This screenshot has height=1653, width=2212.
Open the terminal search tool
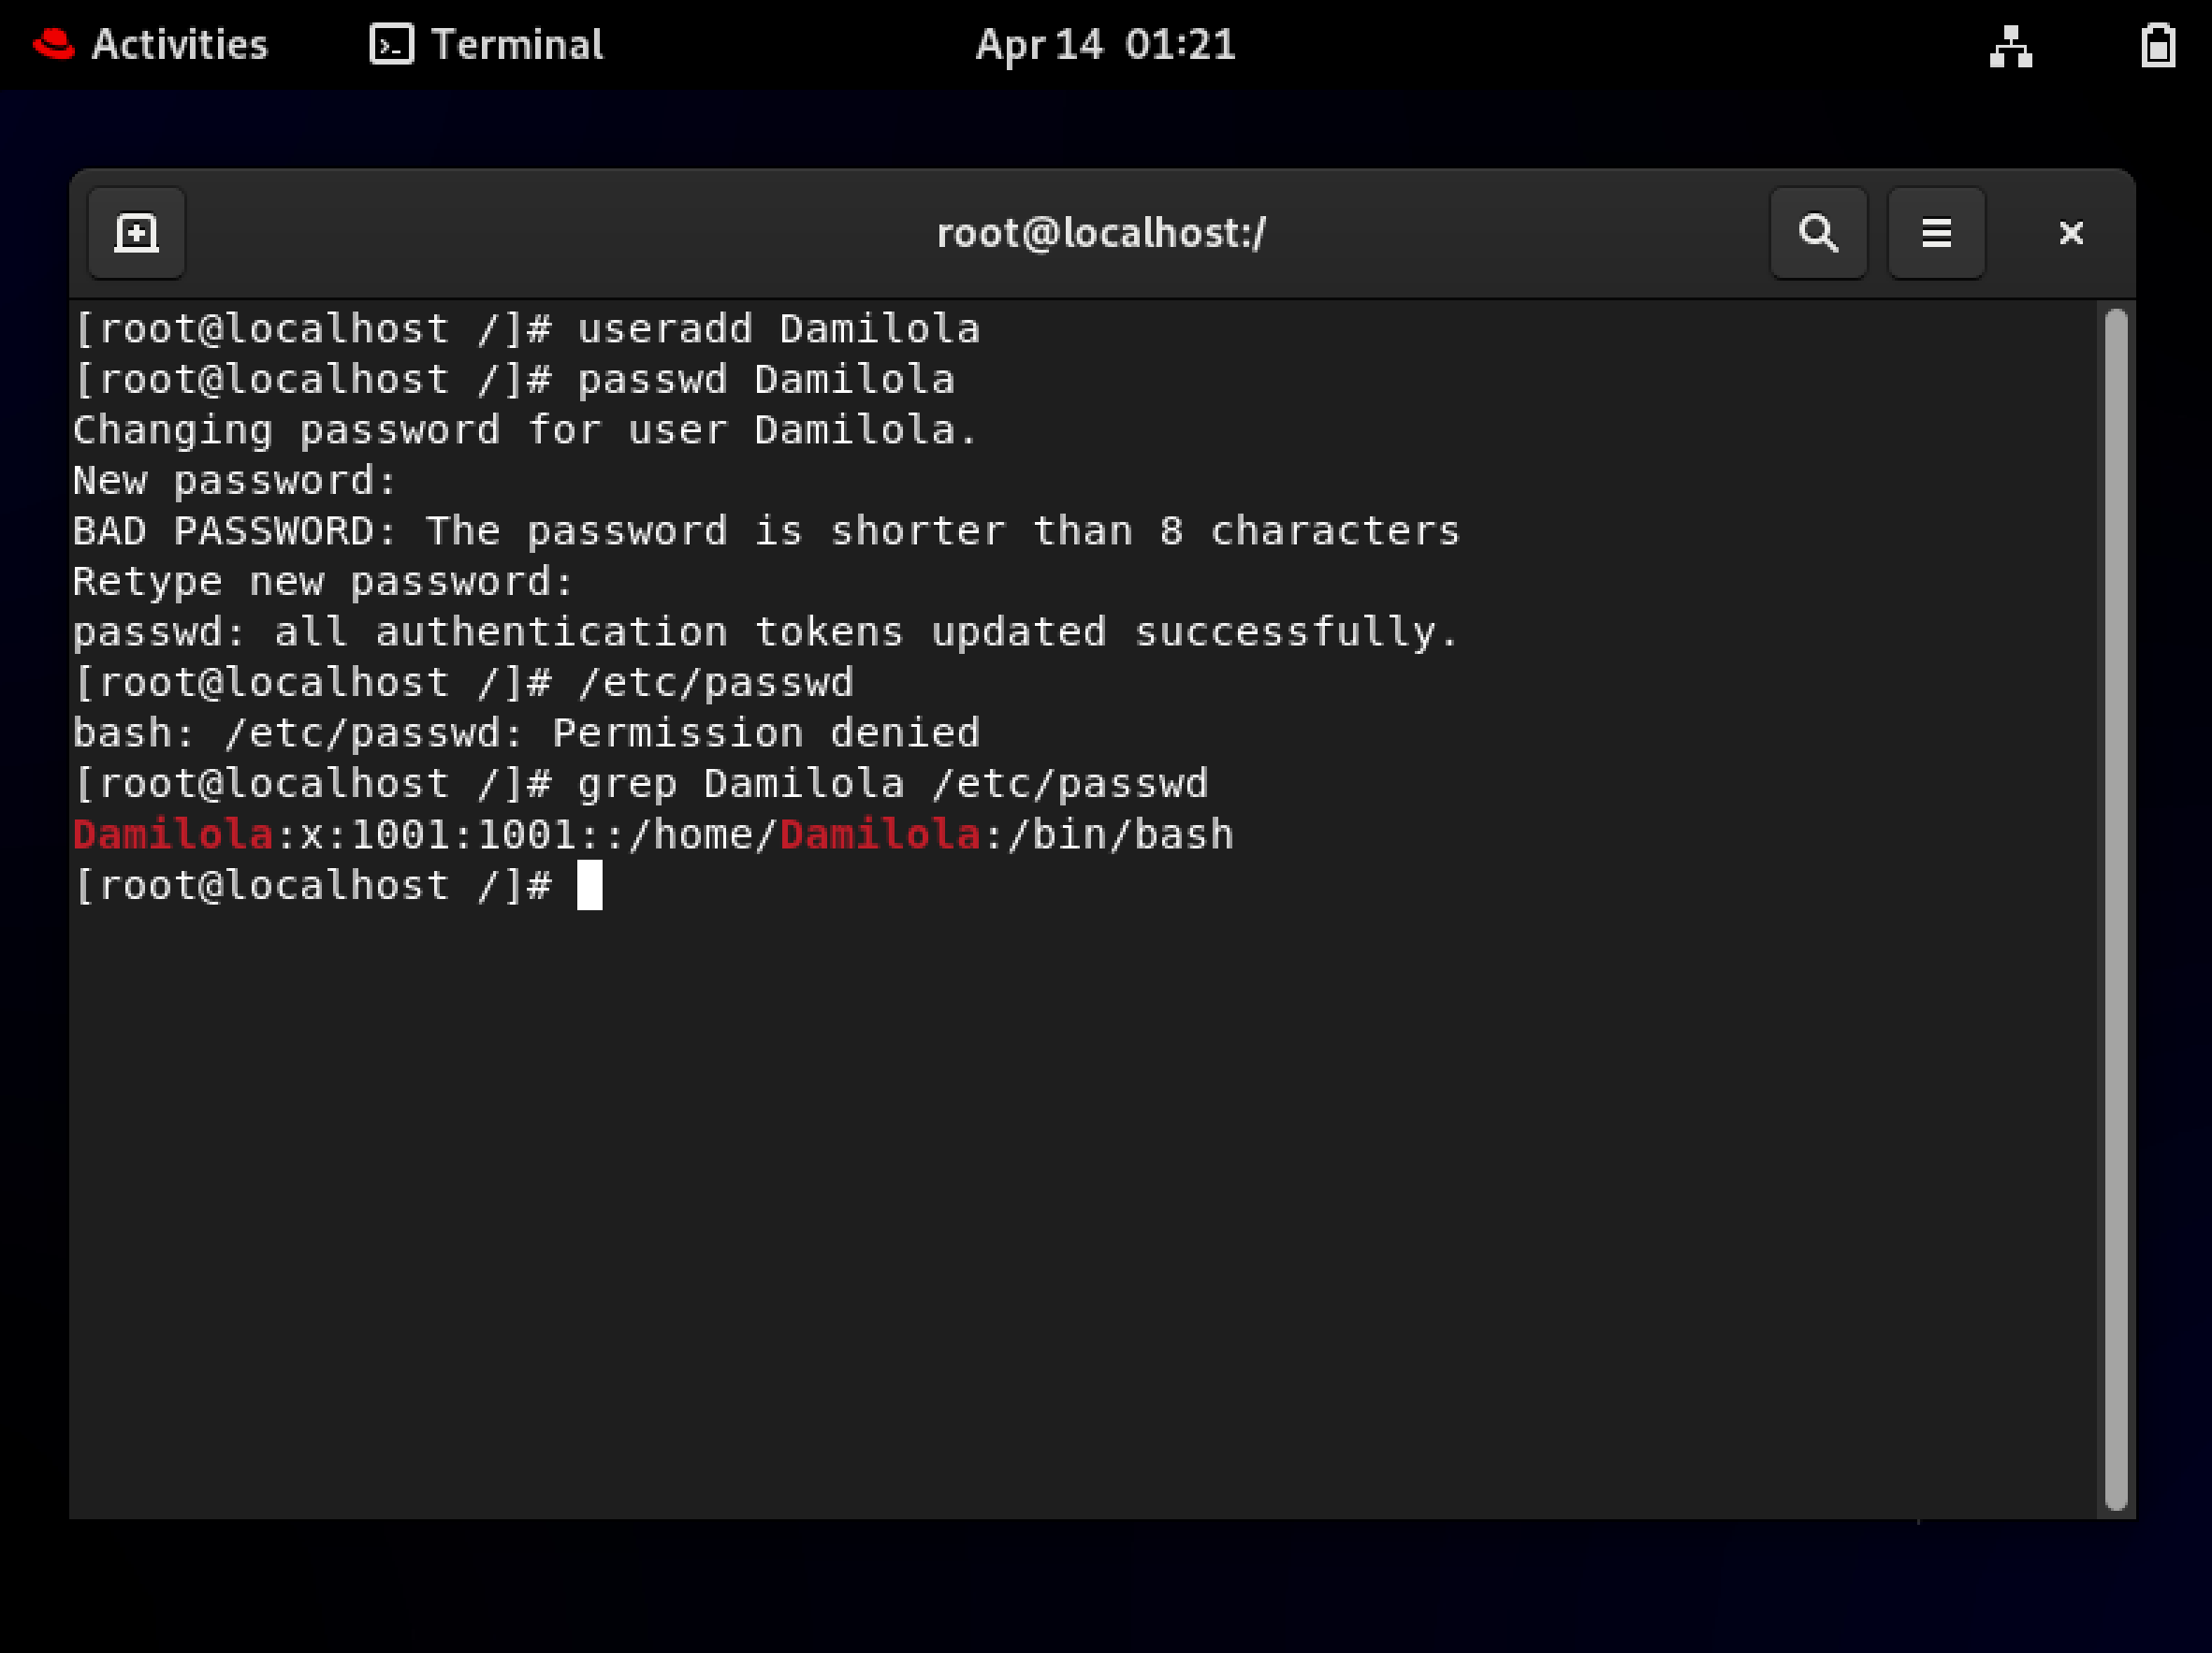point(1817,233)
